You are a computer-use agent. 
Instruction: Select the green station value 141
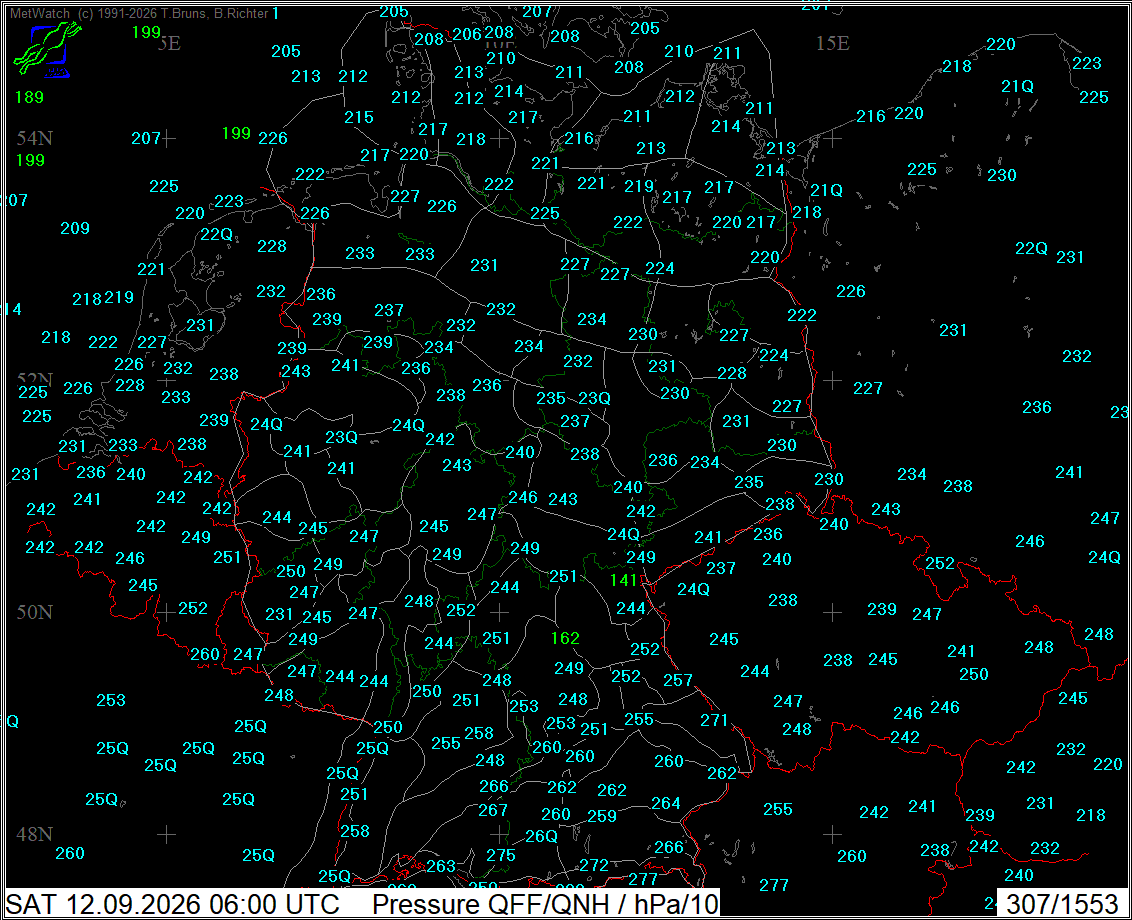coord(624,580)
